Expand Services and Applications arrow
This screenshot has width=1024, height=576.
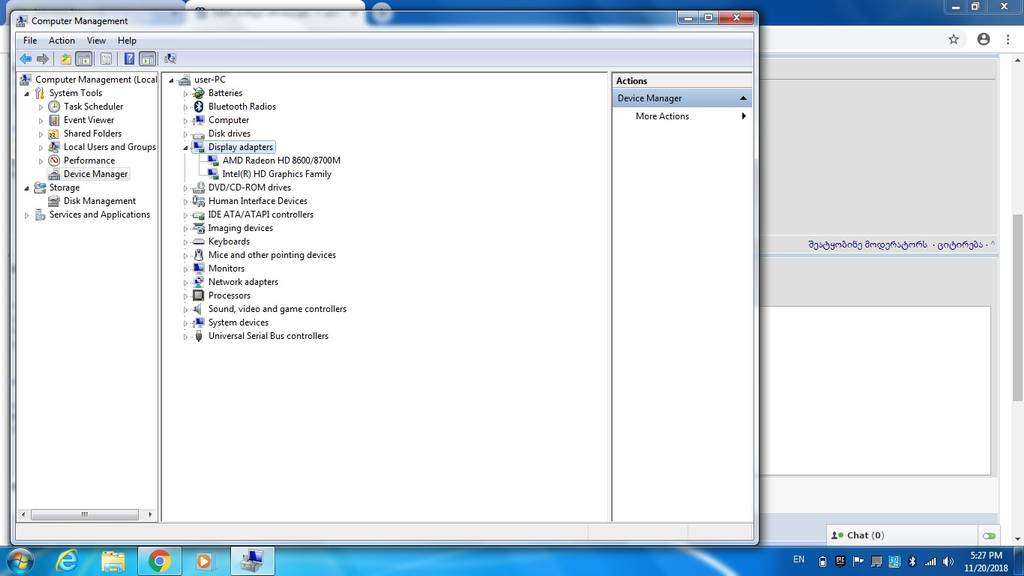(27, 215)
